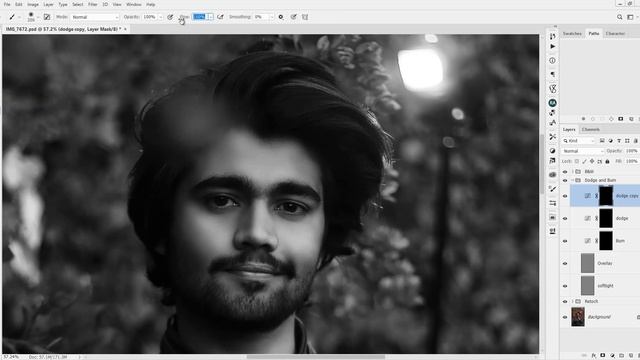This screenshot has height=360, width=640.
Task: Lock all padlock icon
Action: coord(607,161)
